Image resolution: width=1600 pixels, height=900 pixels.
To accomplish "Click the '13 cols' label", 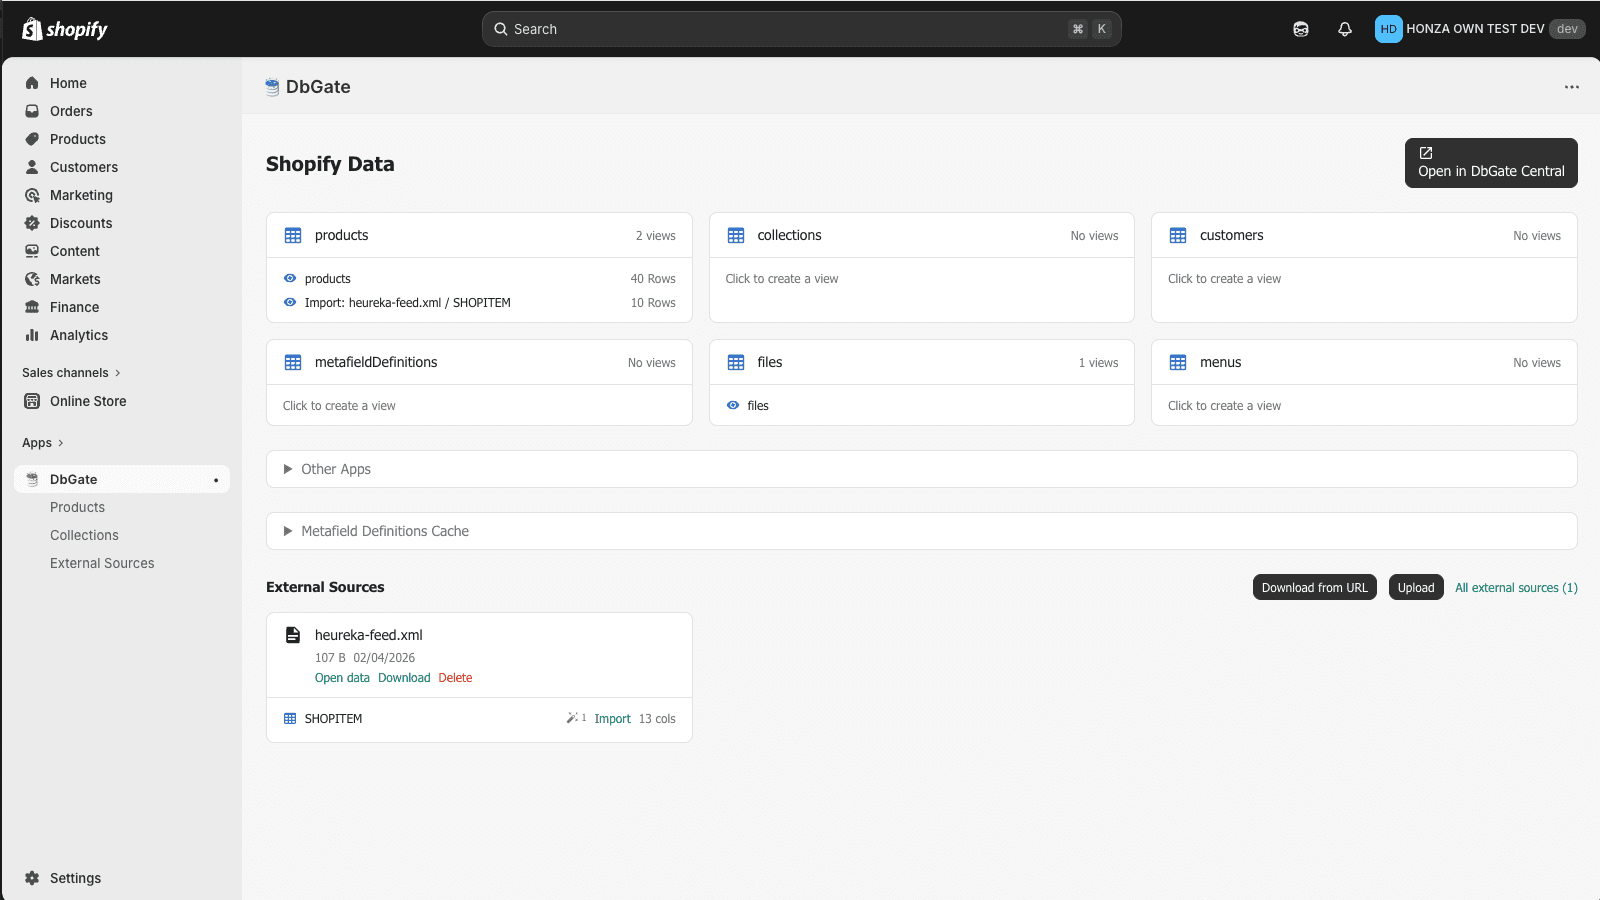I will tap(657, 719).
